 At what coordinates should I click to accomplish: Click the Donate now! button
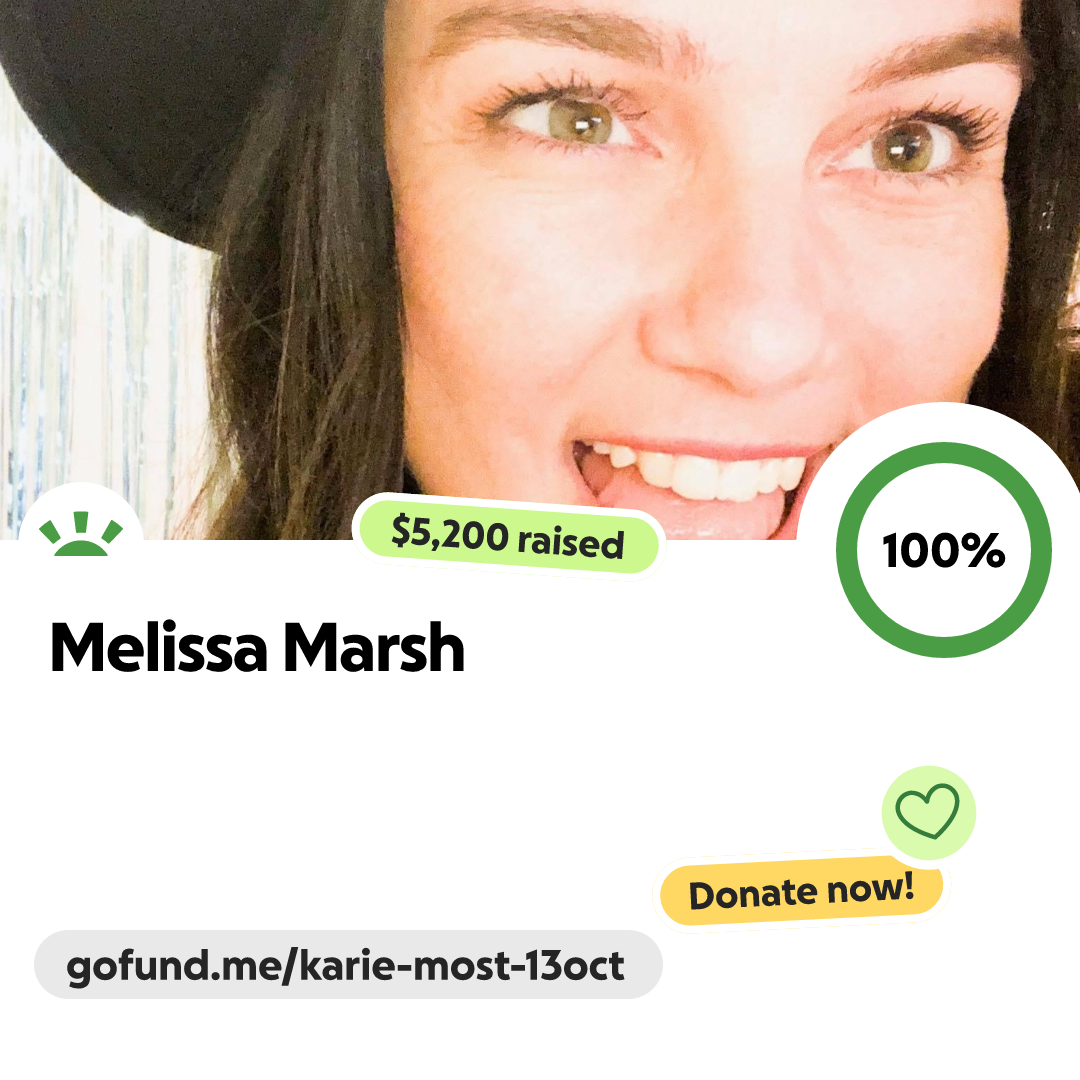pos(801,891)
